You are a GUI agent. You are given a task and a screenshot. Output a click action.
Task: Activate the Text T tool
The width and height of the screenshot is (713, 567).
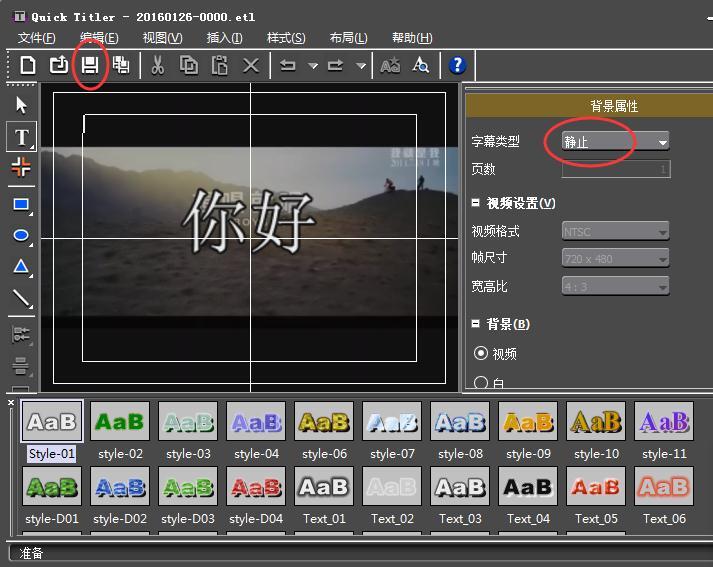tap(21, 136)
